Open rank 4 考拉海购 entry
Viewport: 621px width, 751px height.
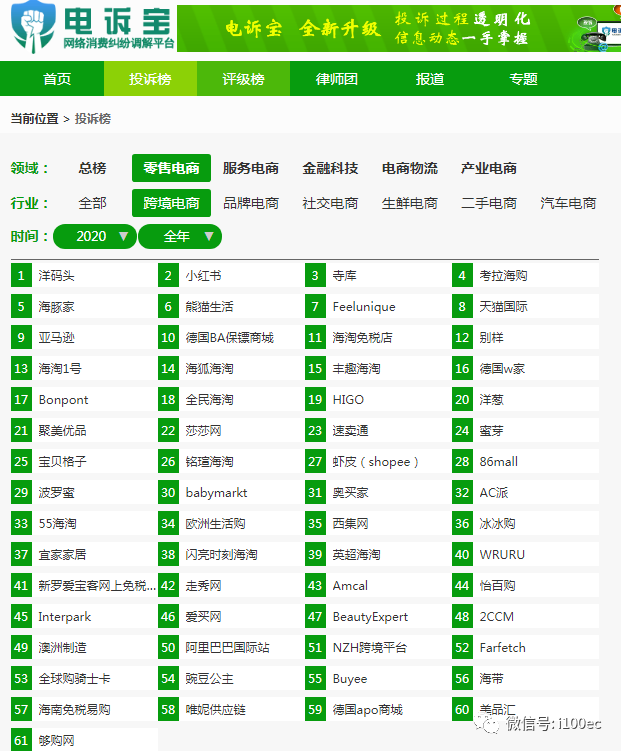pyautogui.click(x=525, y=275)
